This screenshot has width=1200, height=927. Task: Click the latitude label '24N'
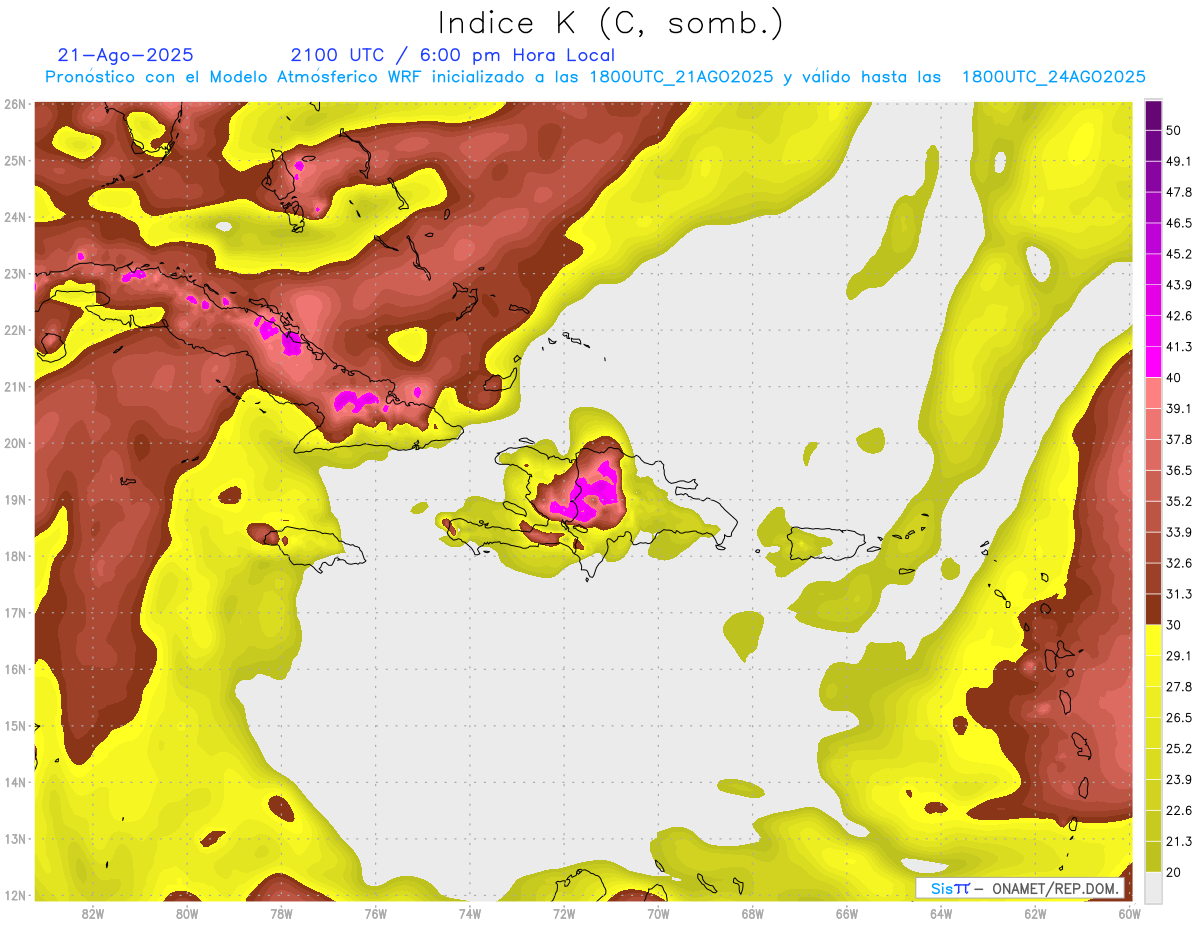pos(15,217)
